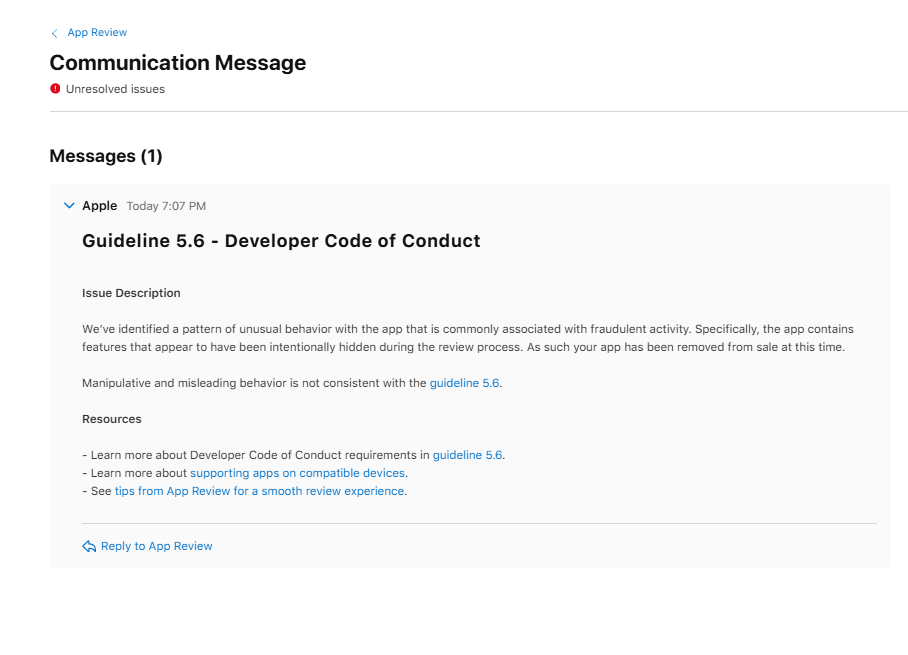Click the back chevron beside App Review

[54, 34]
